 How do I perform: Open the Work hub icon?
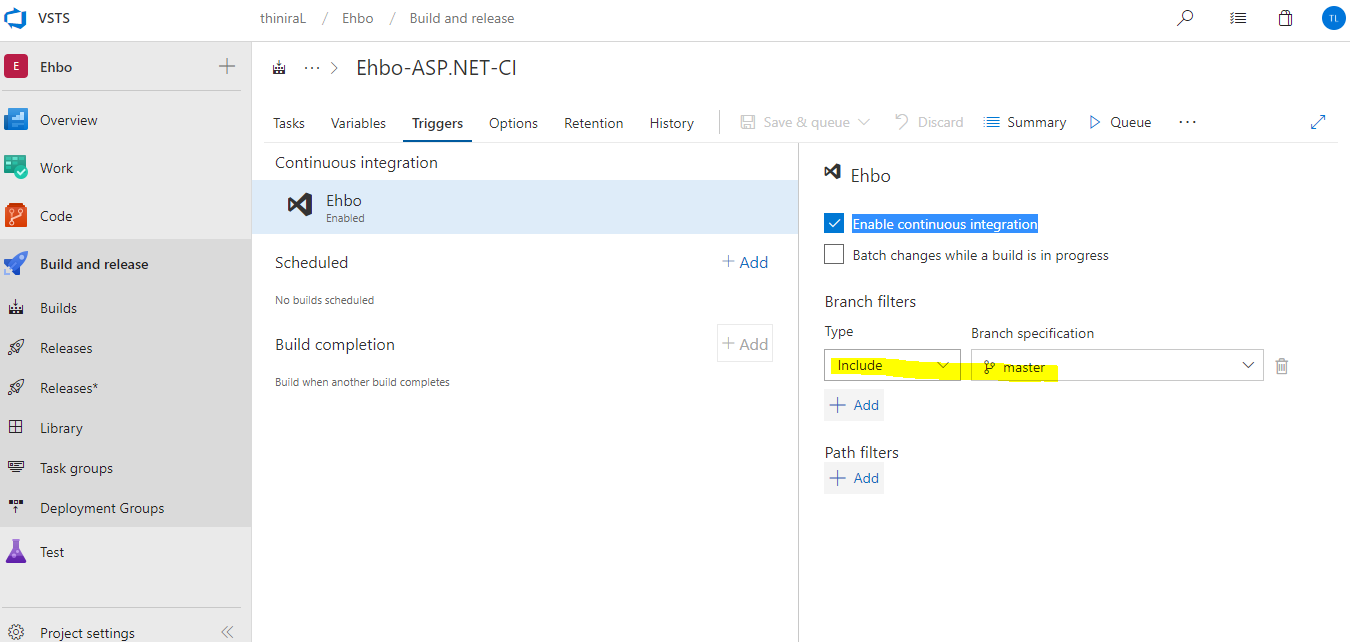16,168
